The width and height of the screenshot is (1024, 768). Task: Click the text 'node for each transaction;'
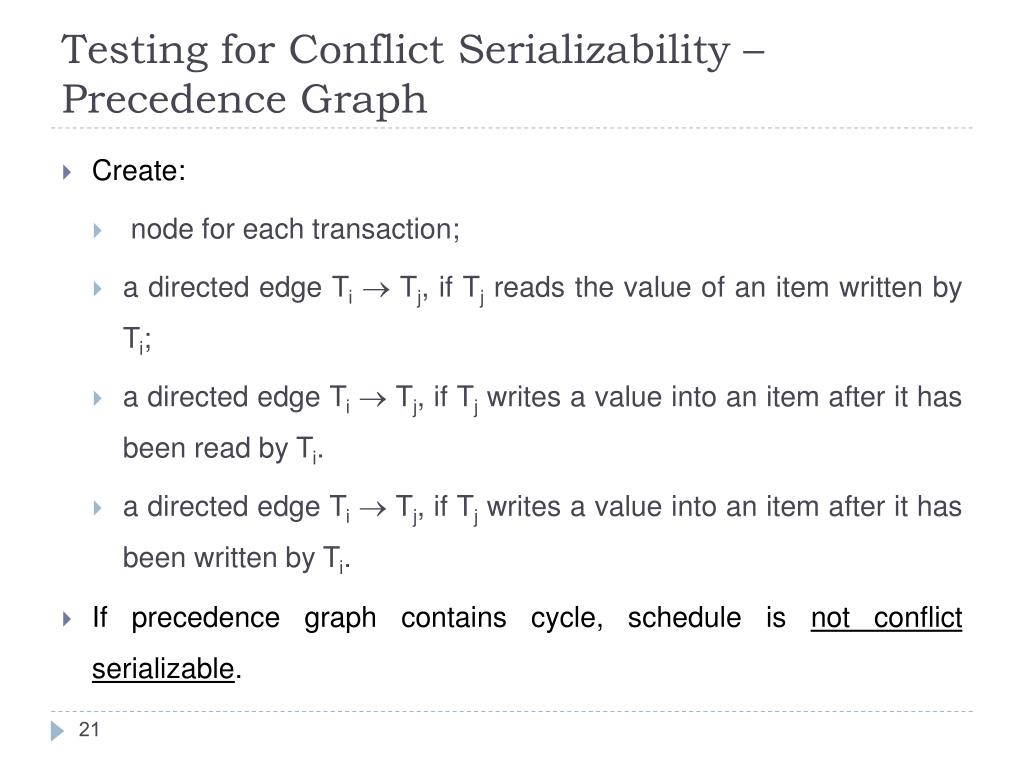coord(295,230)
